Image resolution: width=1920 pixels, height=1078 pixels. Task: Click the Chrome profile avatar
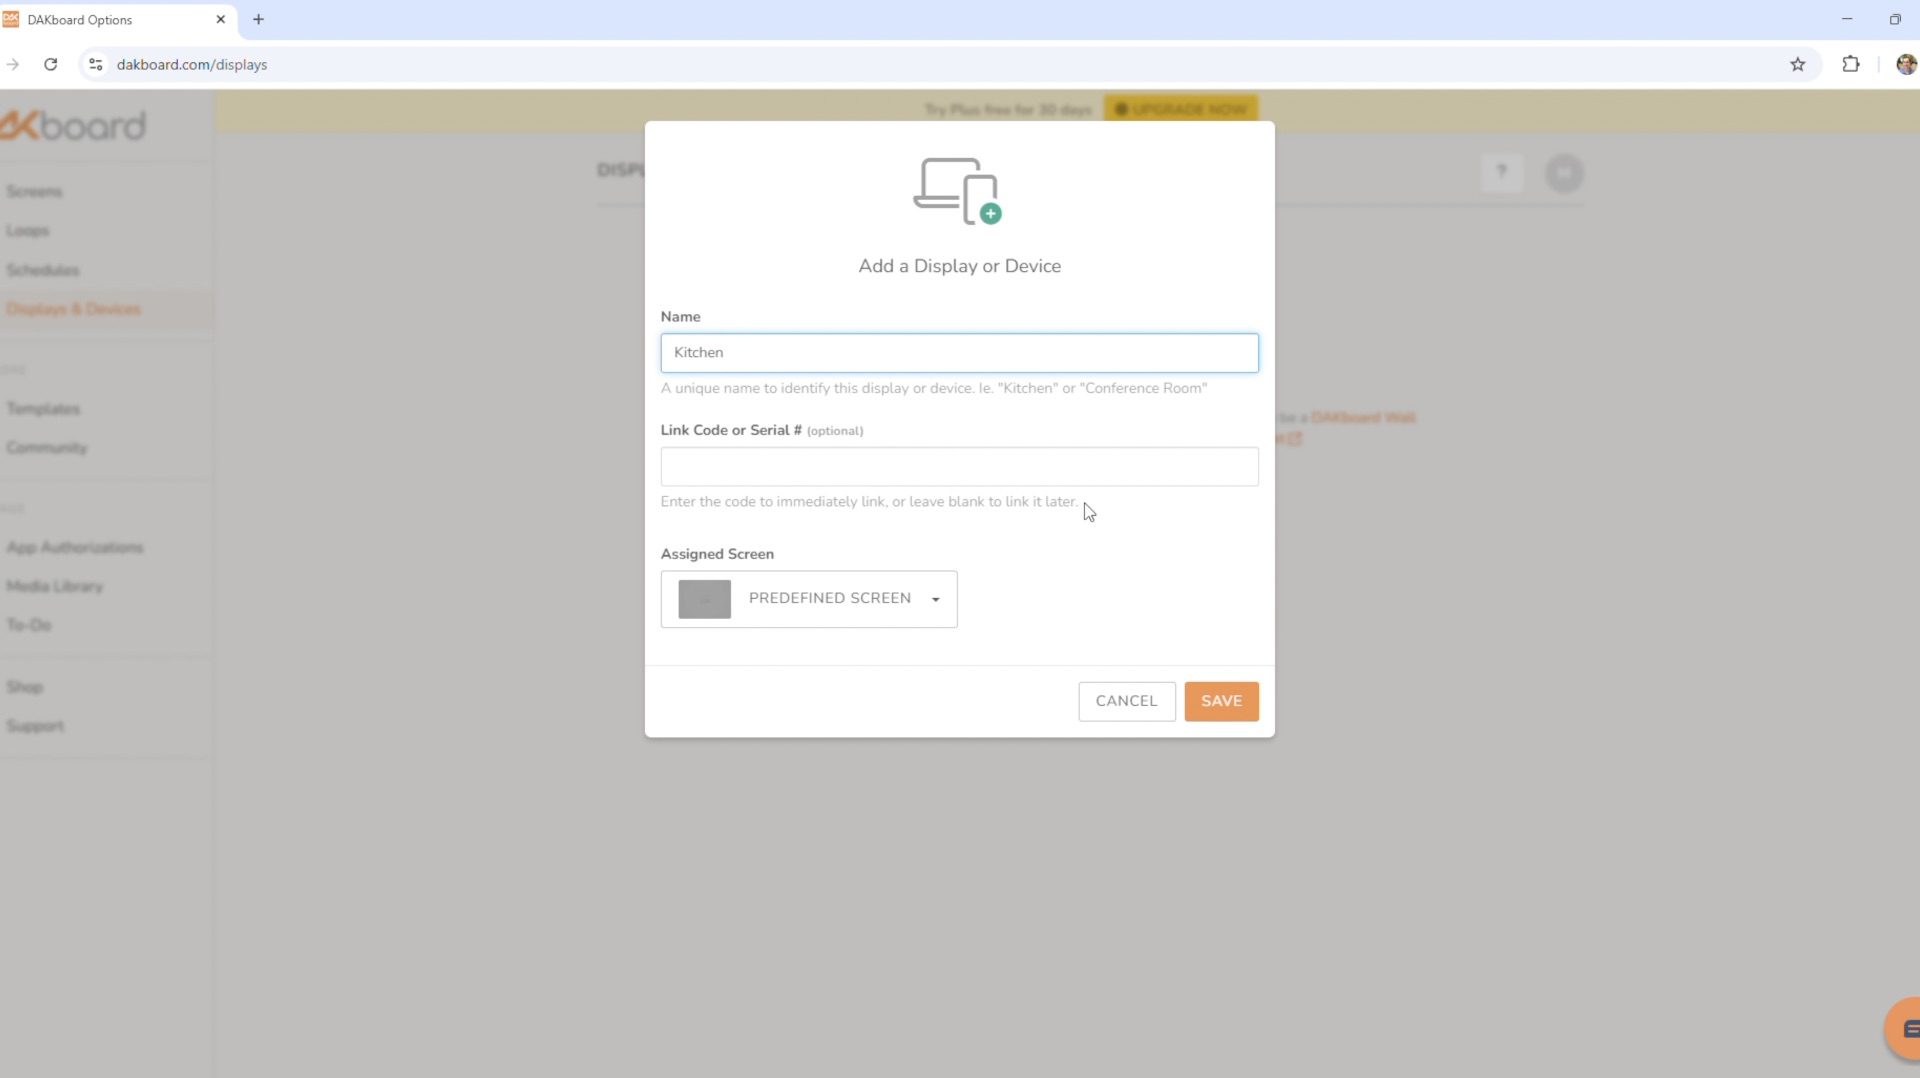(1905, 65)
